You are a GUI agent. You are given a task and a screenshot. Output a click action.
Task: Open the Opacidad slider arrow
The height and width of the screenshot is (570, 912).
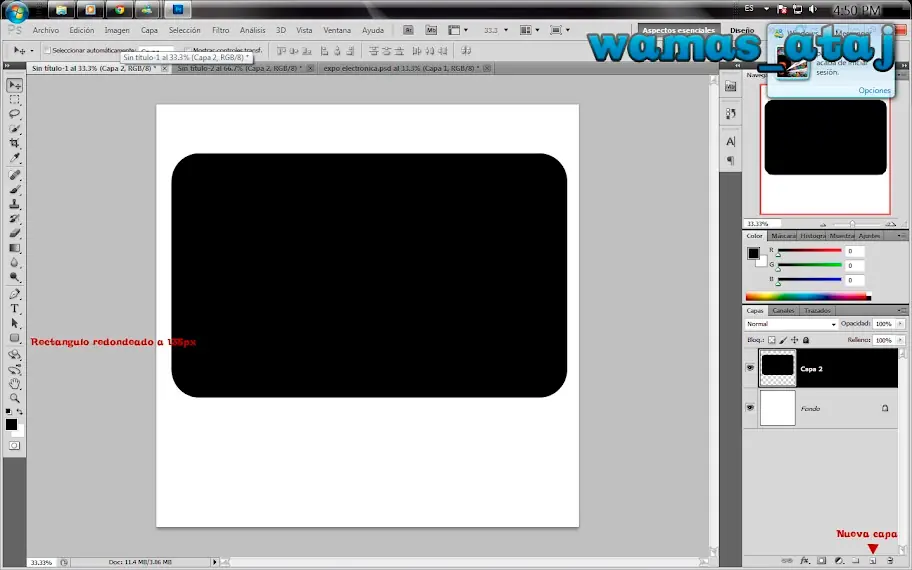coord(900,324)
